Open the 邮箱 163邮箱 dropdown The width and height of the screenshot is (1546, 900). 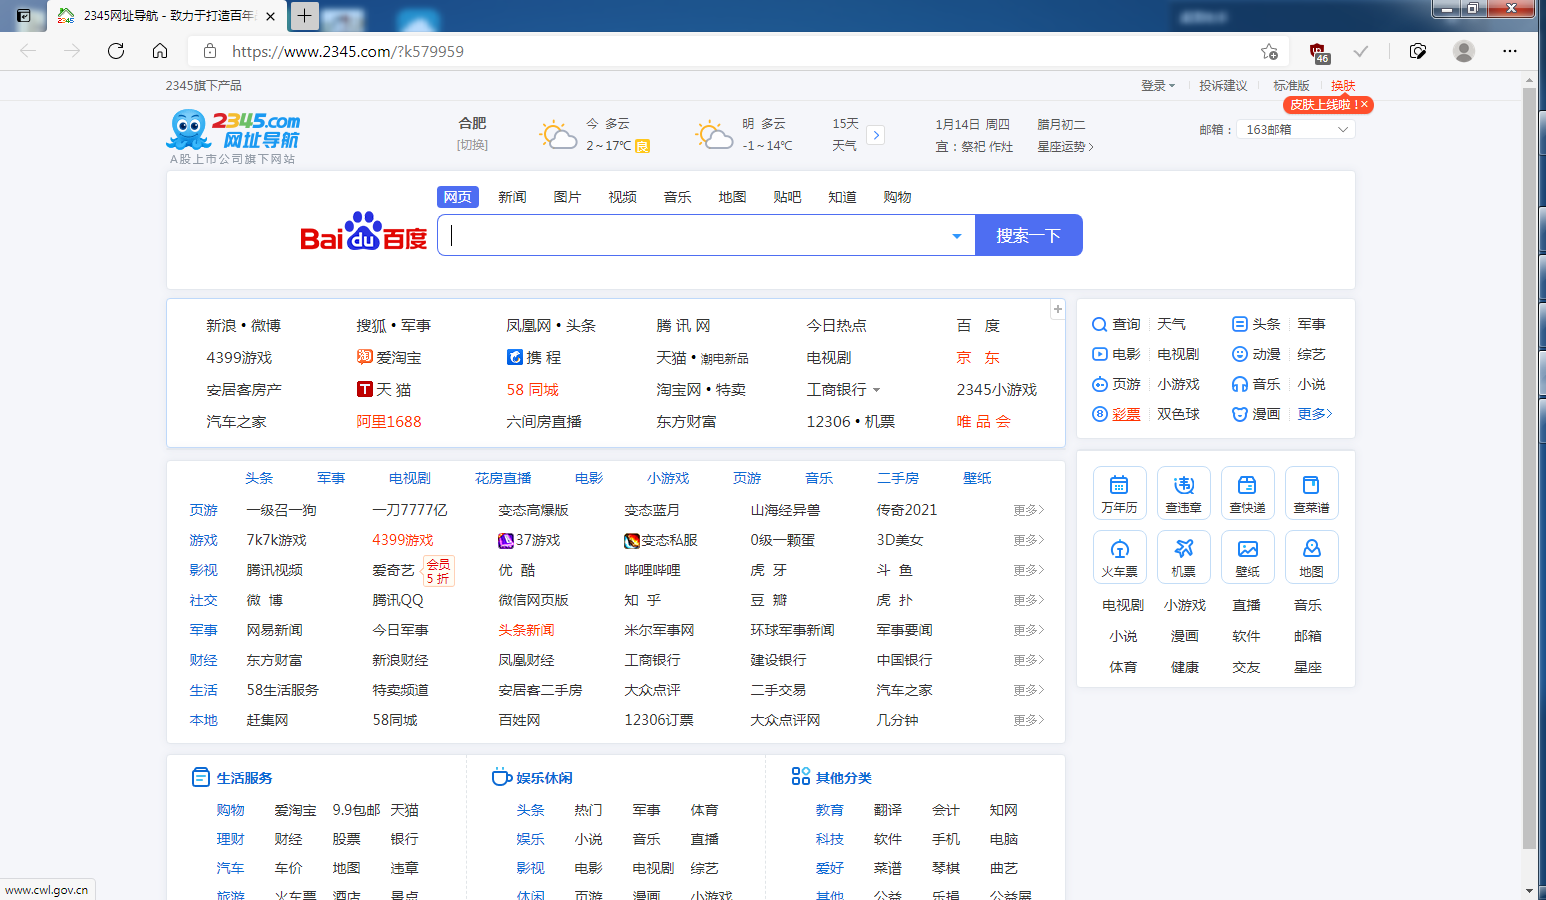point(1296,129)
